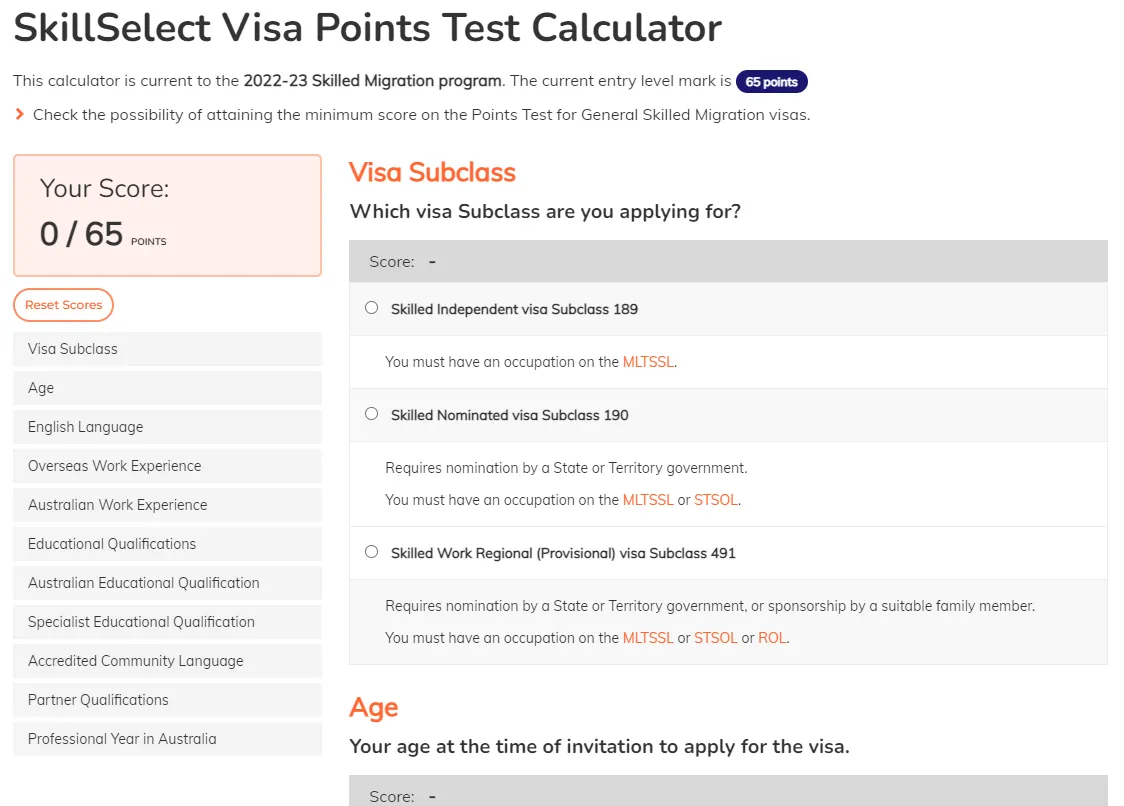Click STSOL link under Subclass 190
The width and height of the screenshot is (1124, 806).
coord(716,500)
